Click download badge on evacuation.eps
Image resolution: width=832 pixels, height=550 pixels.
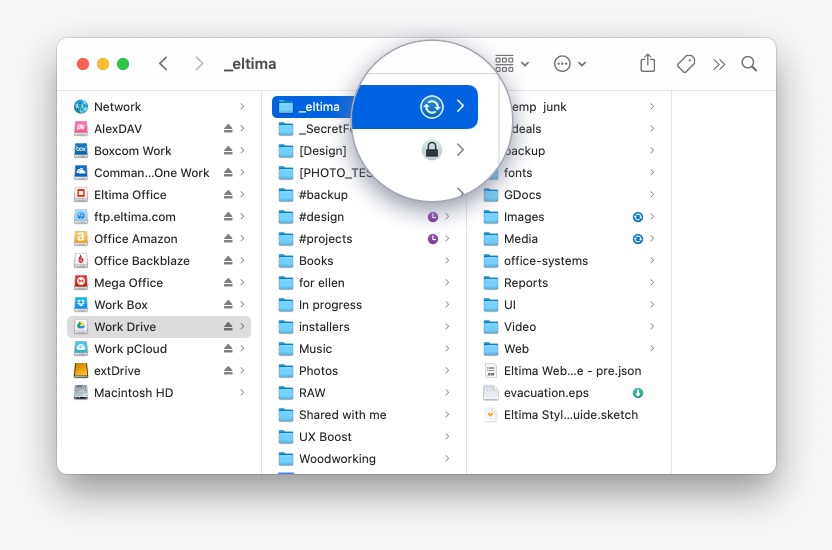pos(638,393)
